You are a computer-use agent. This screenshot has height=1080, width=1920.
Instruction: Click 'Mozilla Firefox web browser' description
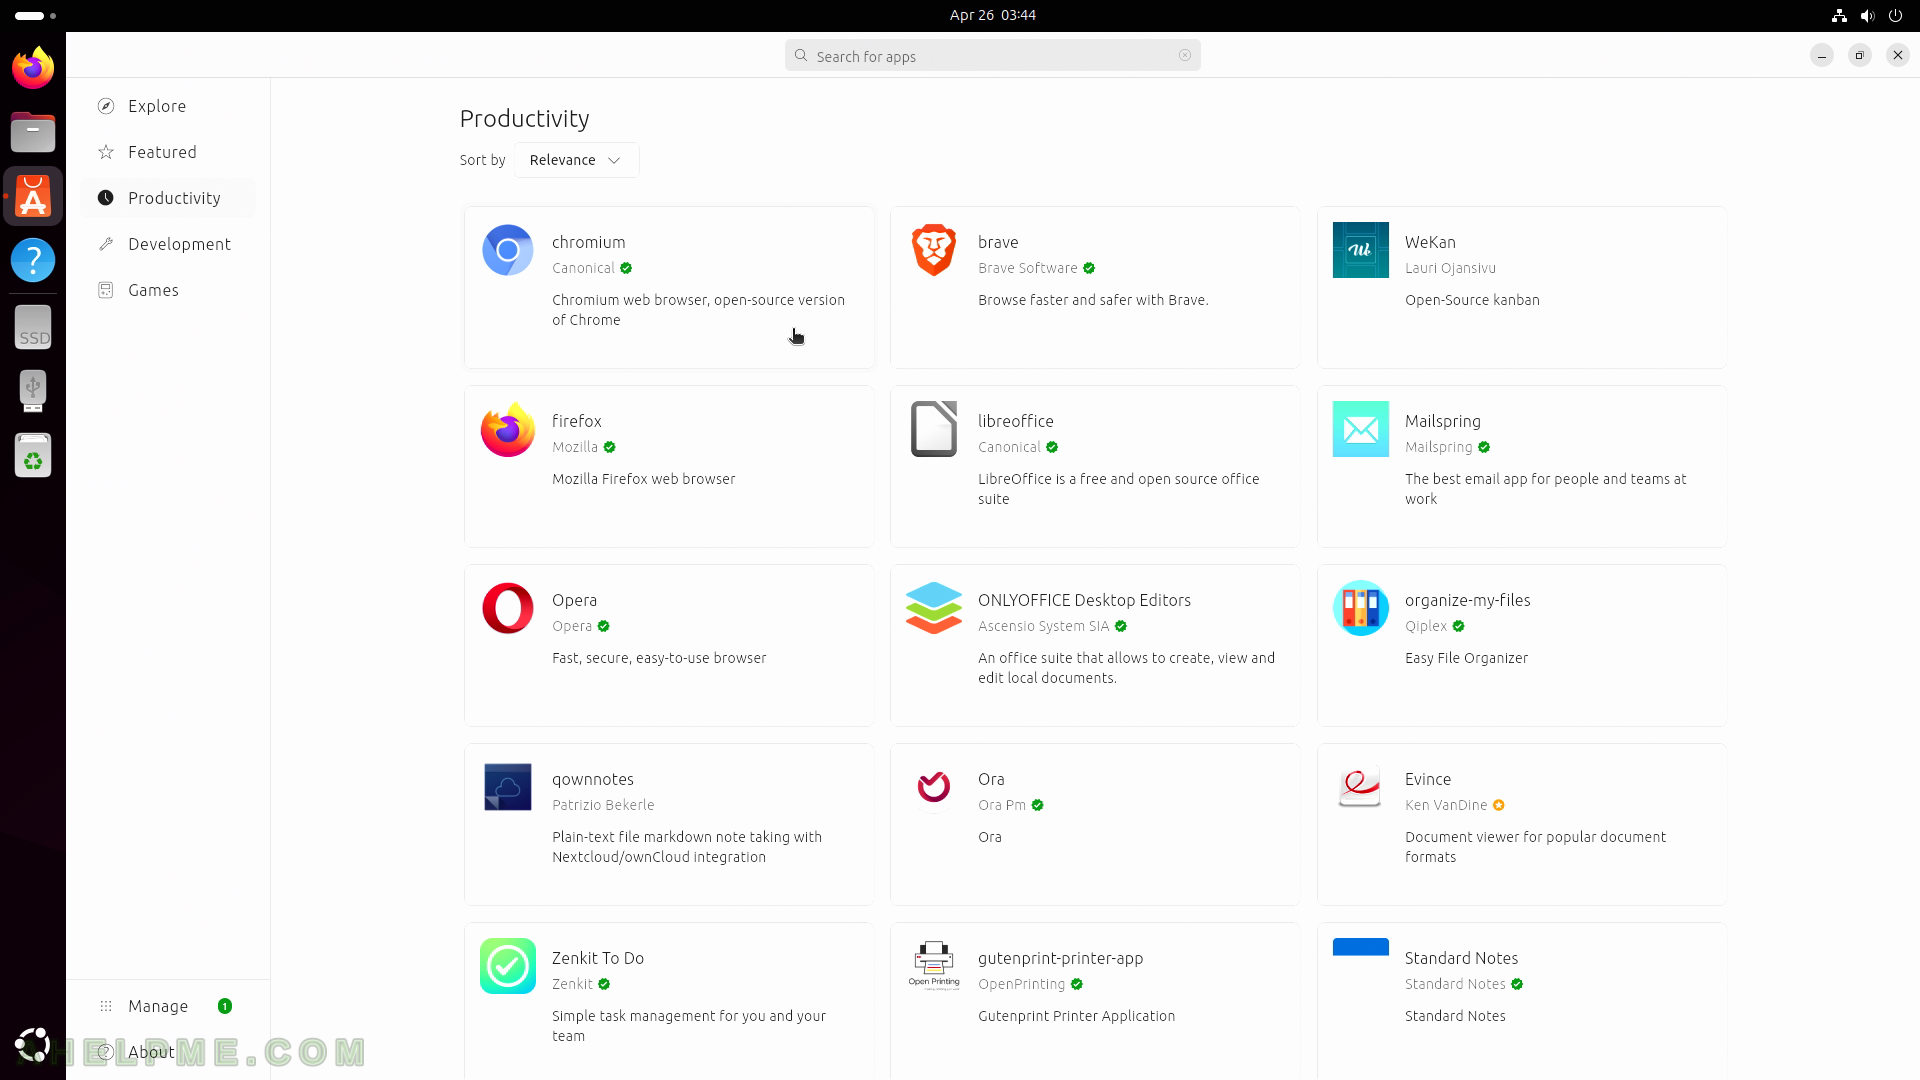point(643,479)
